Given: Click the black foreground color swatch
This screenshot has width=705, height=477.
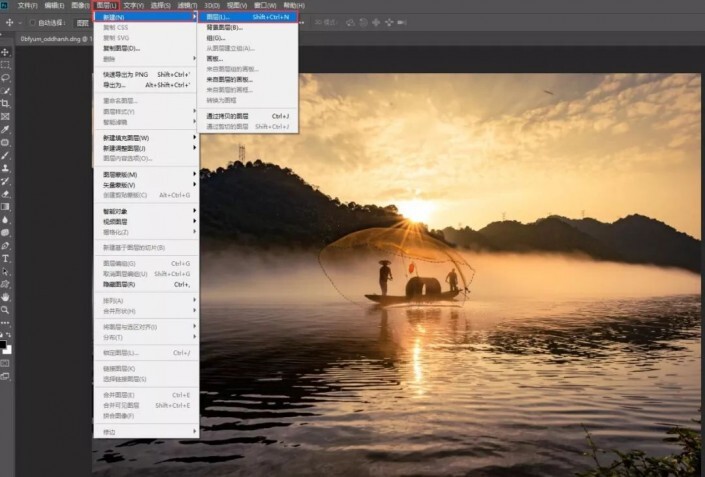Looking at the screenshot, I should click(x=4, y=345).
